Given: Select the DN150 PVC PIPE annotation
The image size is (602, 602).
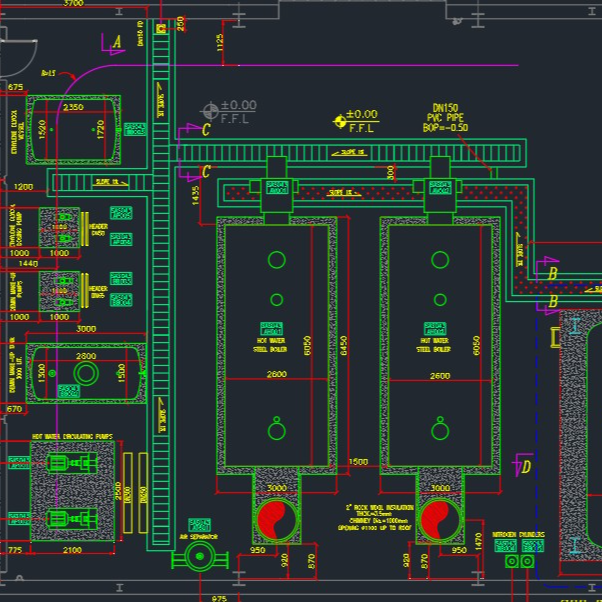Looking at the screenshot, I should (444, 117).
